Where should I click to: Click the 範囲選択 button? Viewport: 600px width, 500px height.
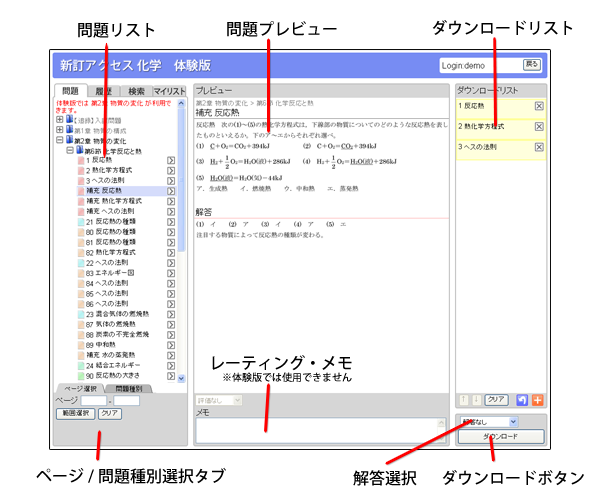coord(75,414)
